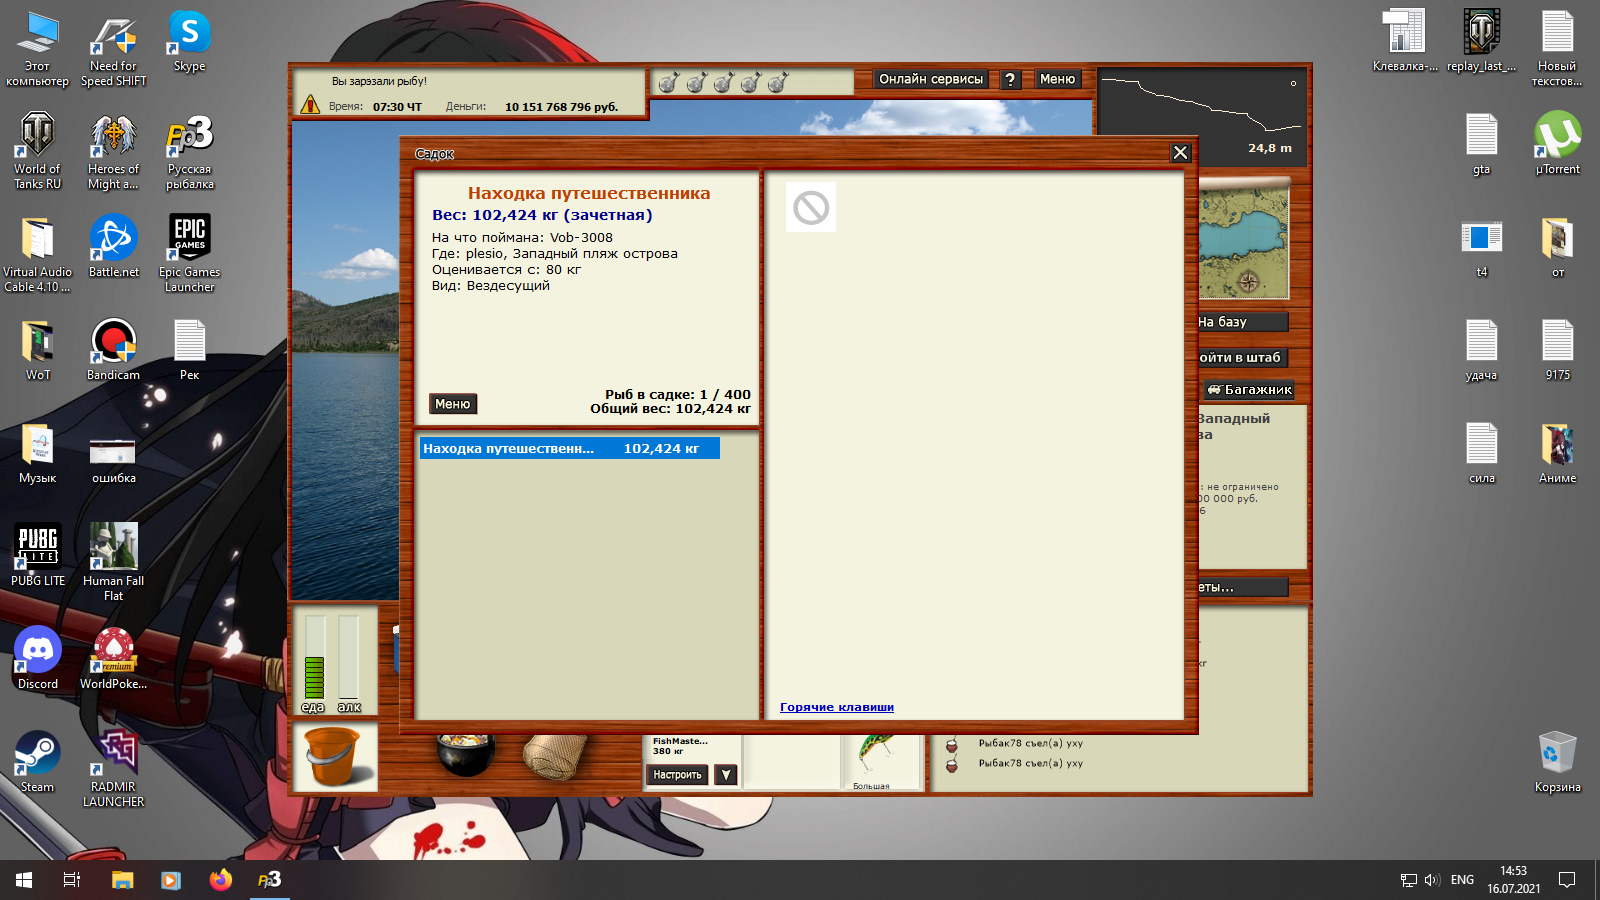Open the gta text file

(x=1481, y=144)
